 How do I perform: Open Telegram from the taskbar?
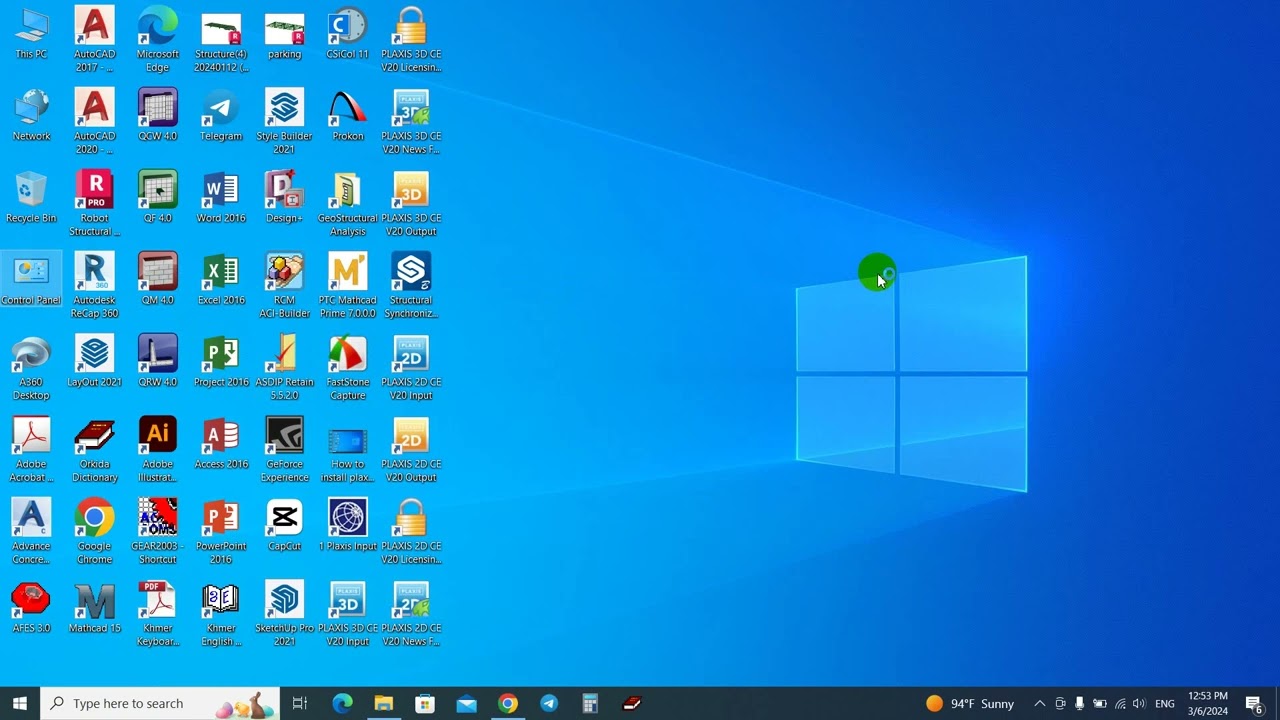coord(549,703)
